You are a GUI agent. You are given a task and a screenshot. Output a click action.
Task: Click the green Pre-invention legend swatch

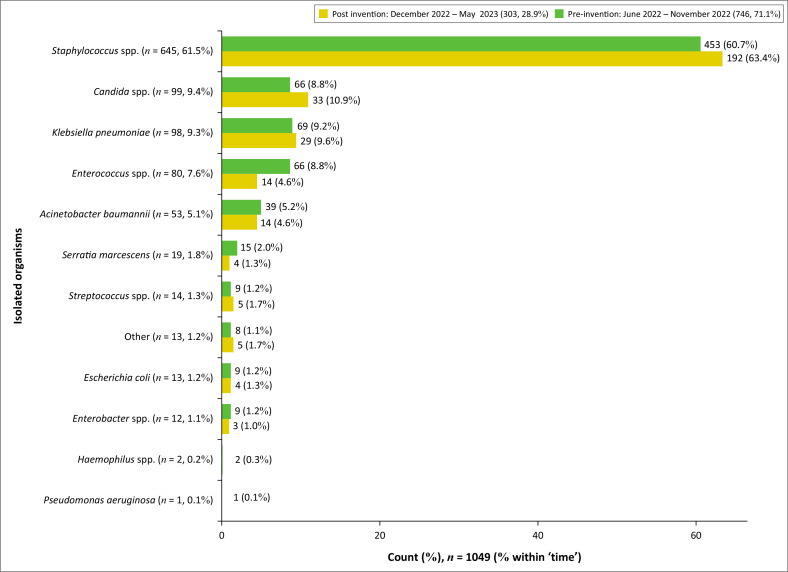562,14
